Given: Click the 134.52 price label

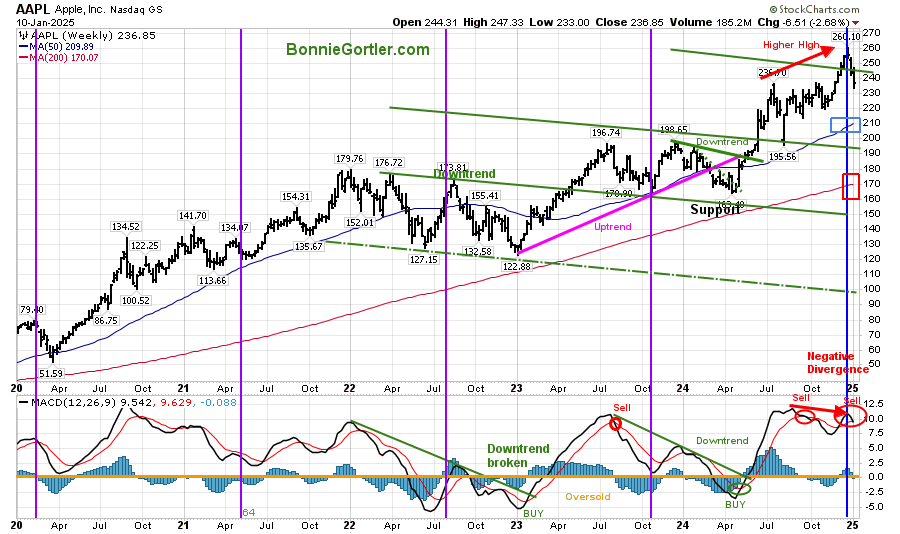Looking at the screenshot, I should point(125,227).
